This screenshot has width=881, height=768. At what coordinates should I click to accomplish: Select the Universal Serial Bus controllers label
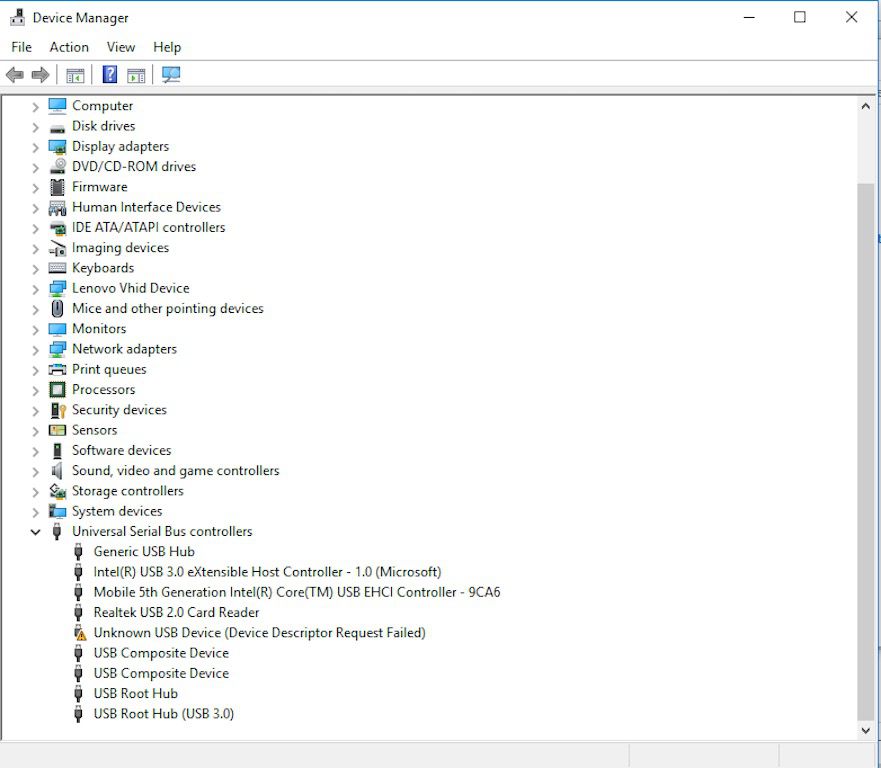pos(162,531)
